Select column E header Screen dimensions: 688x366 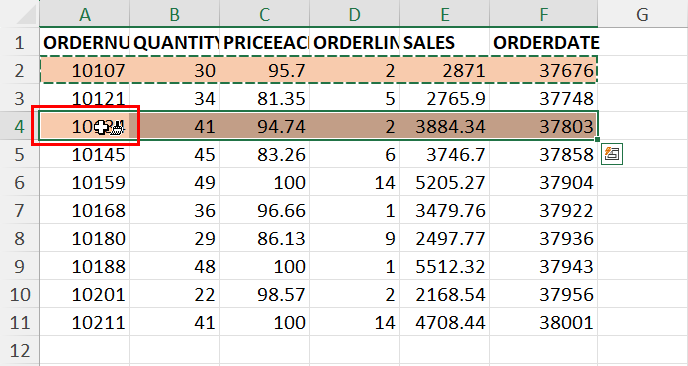pyautogui.click(x=444, y=14)
